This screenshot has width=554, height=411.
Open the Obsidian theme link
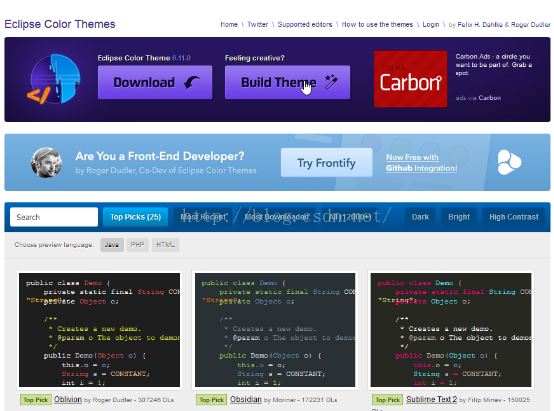pyautogui.click(x=246, y=399)
